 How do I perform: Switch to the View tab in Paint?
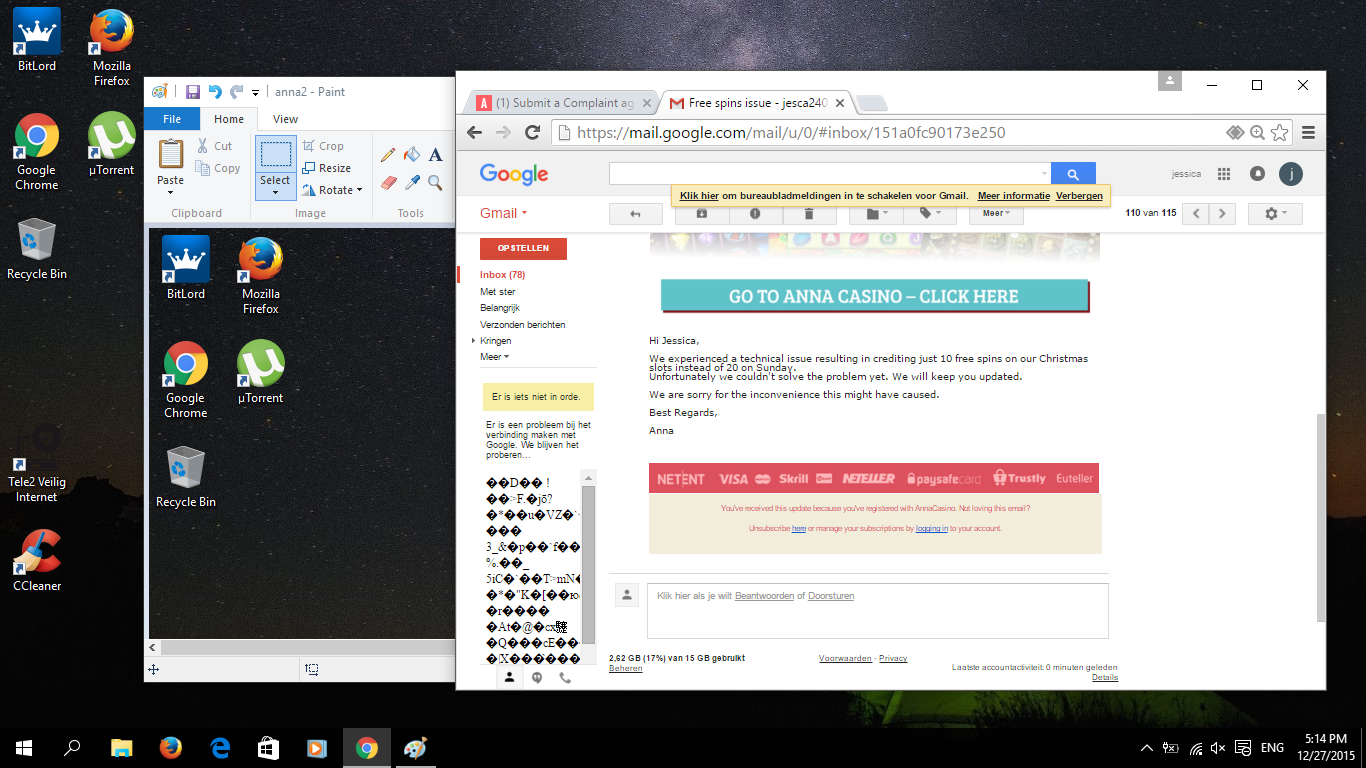tap(285, 119)
